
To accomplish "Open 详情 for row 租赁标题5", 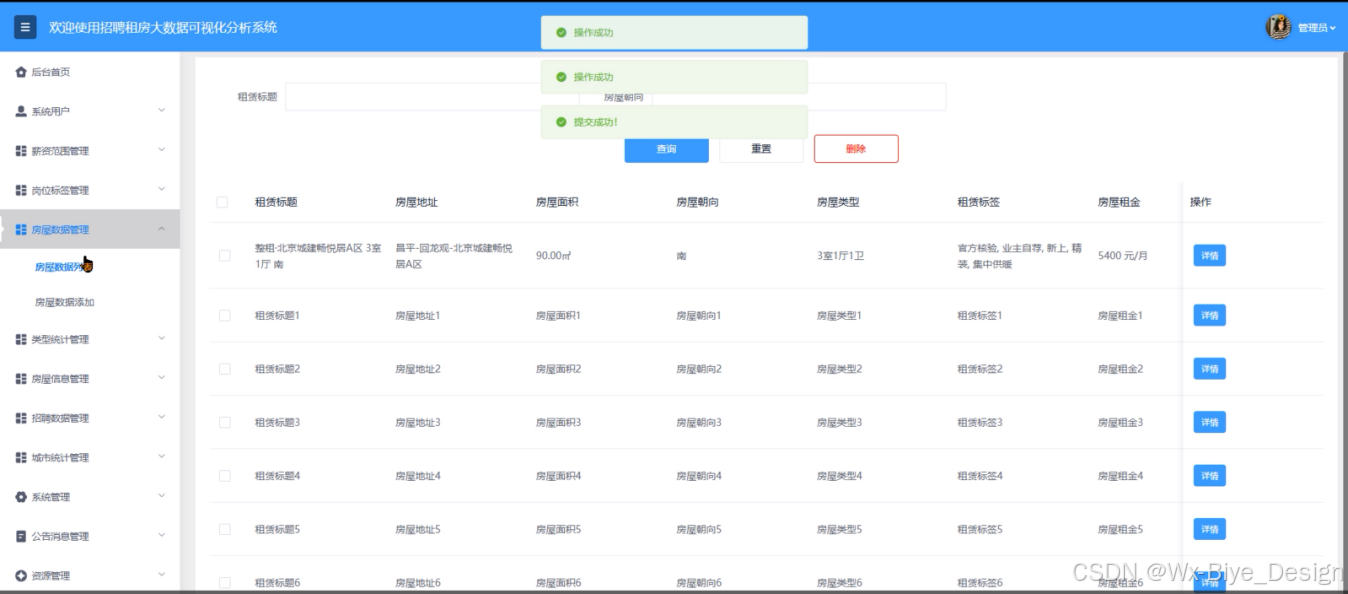I will pyautogui.click(x=1209, y=529).
